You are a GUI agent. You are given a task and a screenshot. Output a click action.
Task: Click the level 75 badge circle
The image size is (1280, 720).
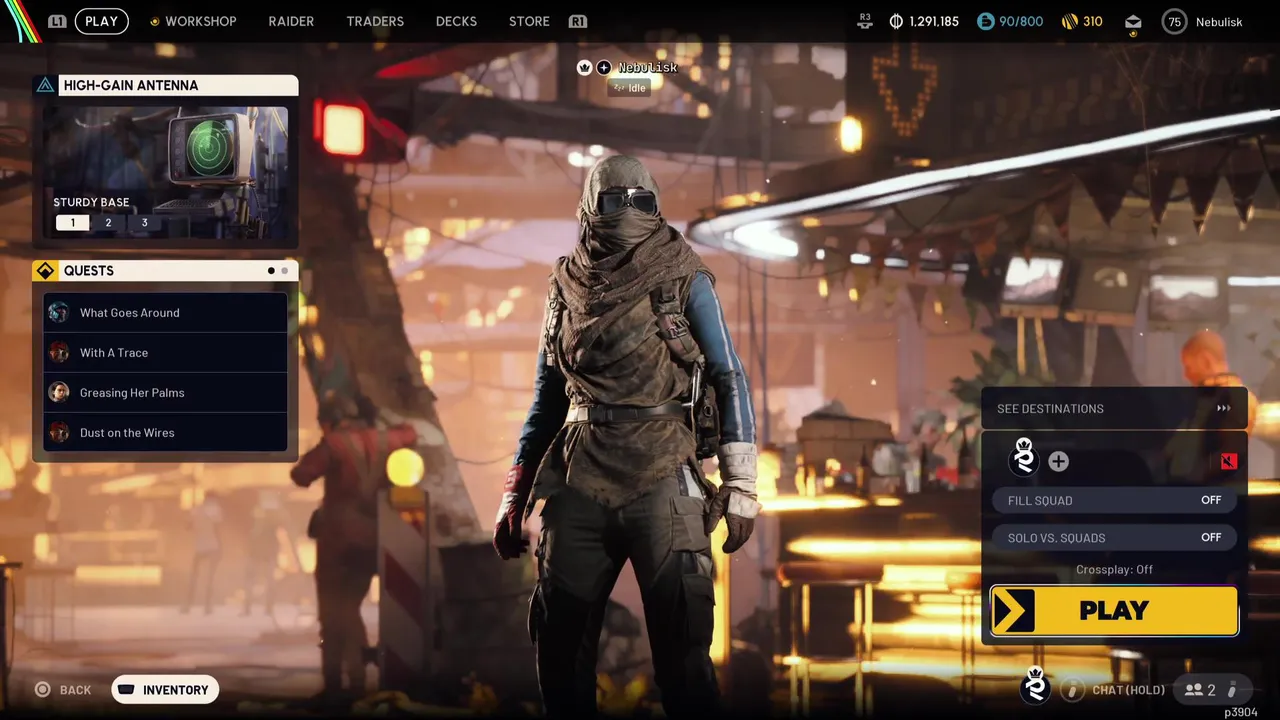point(1174,21)
